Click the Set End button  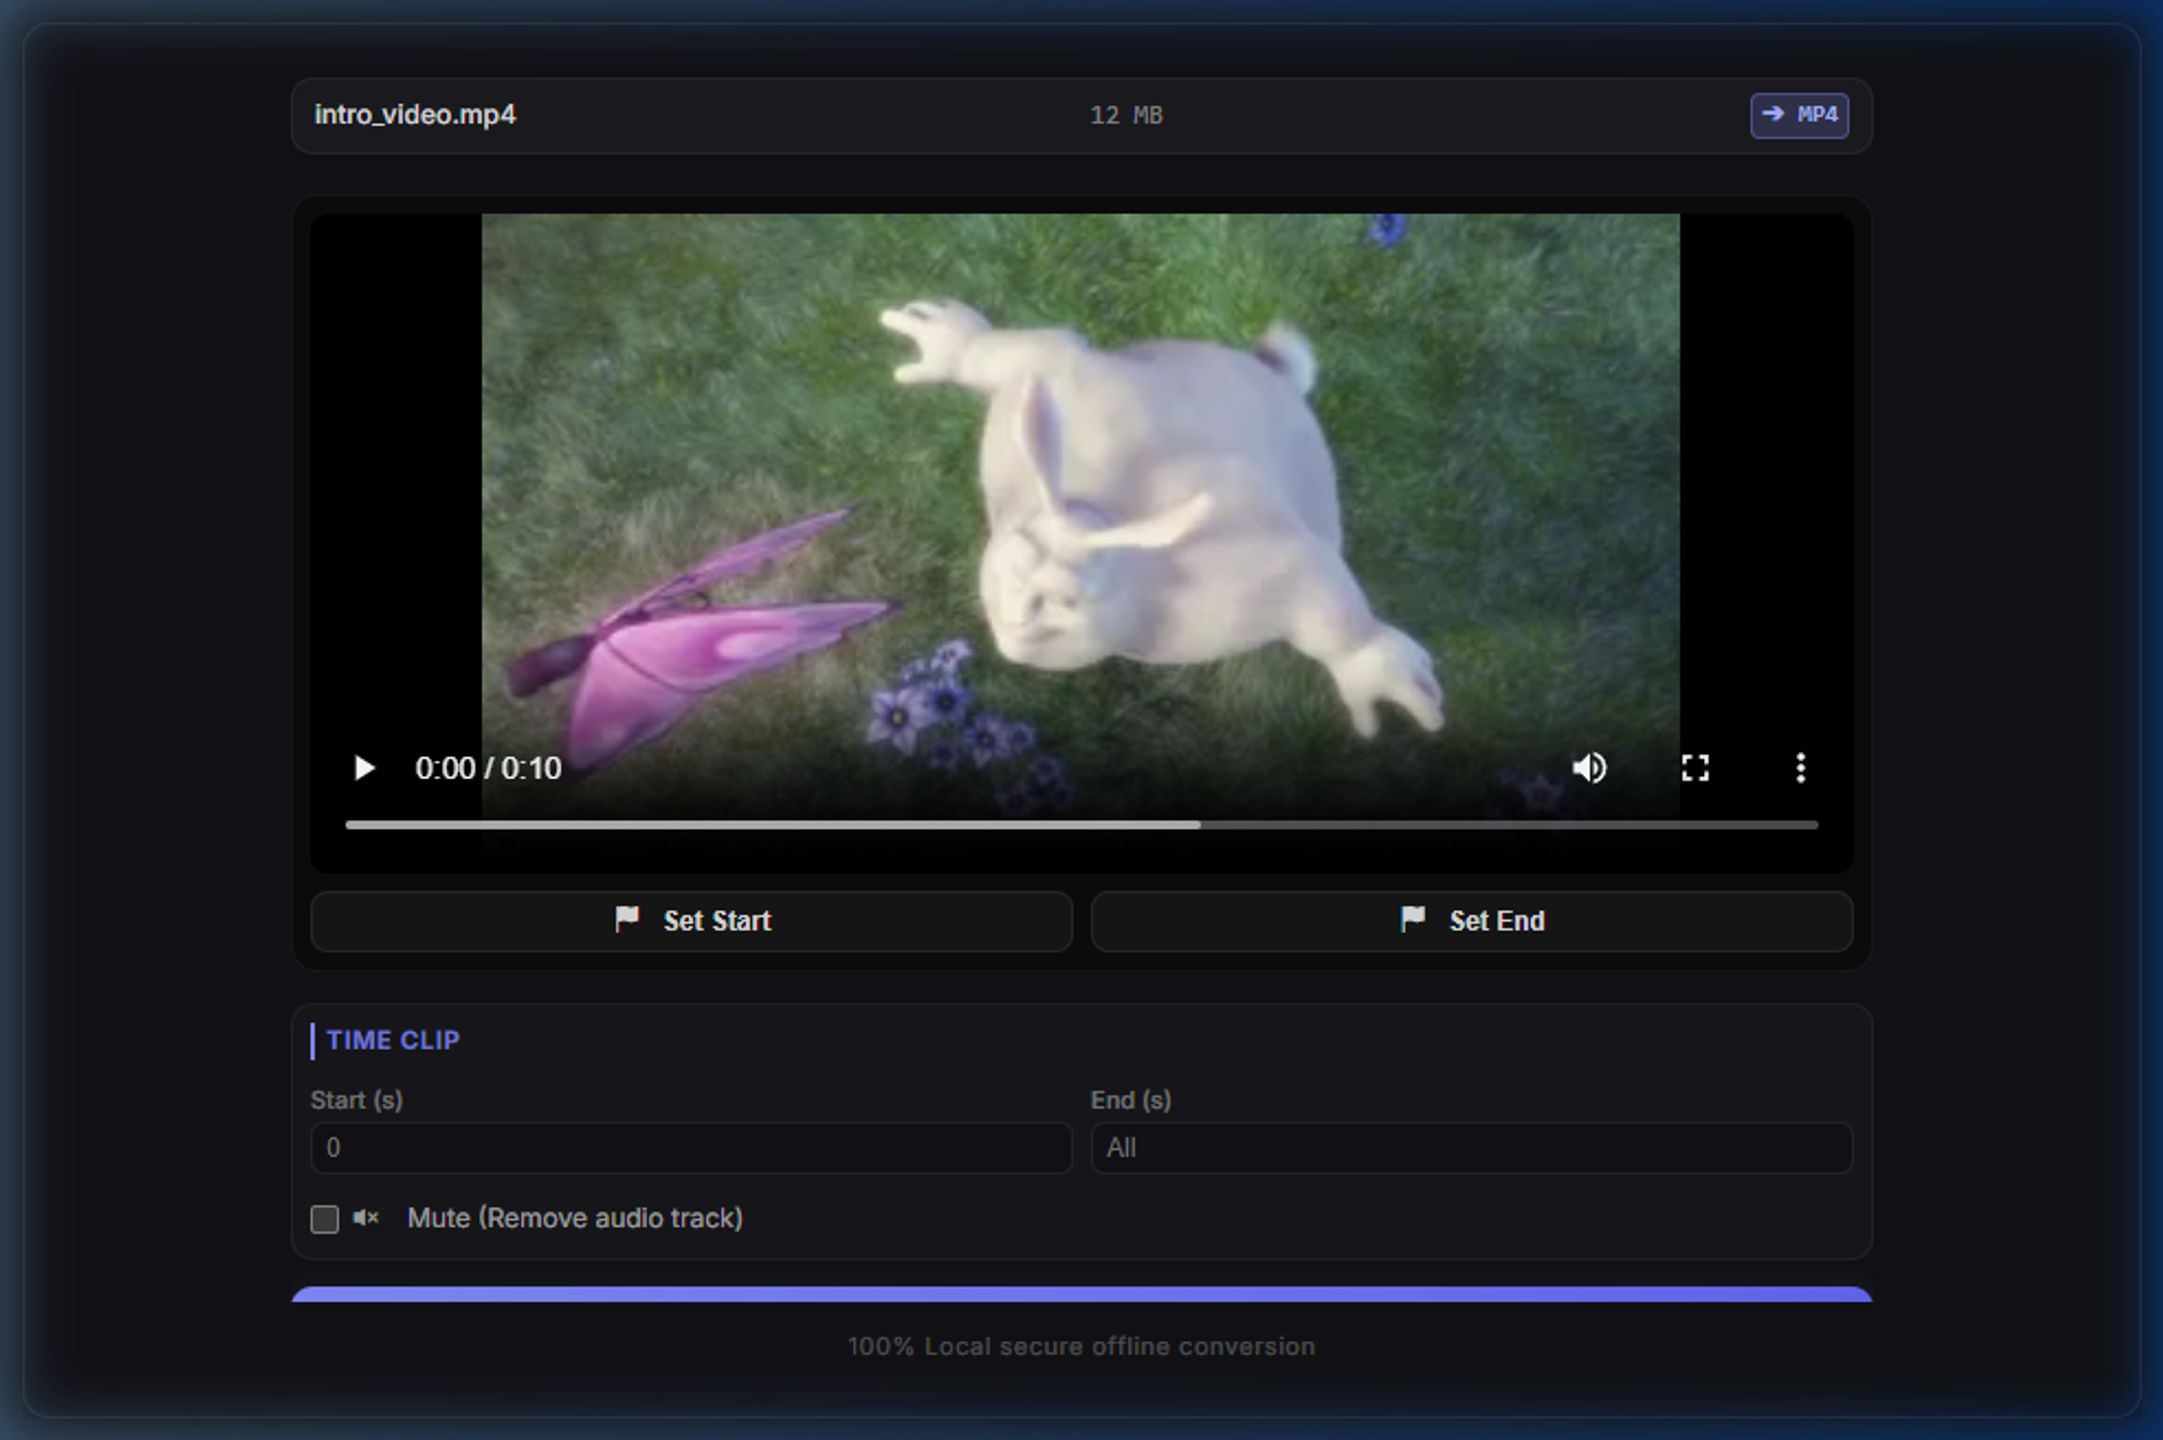point(1472,921)
